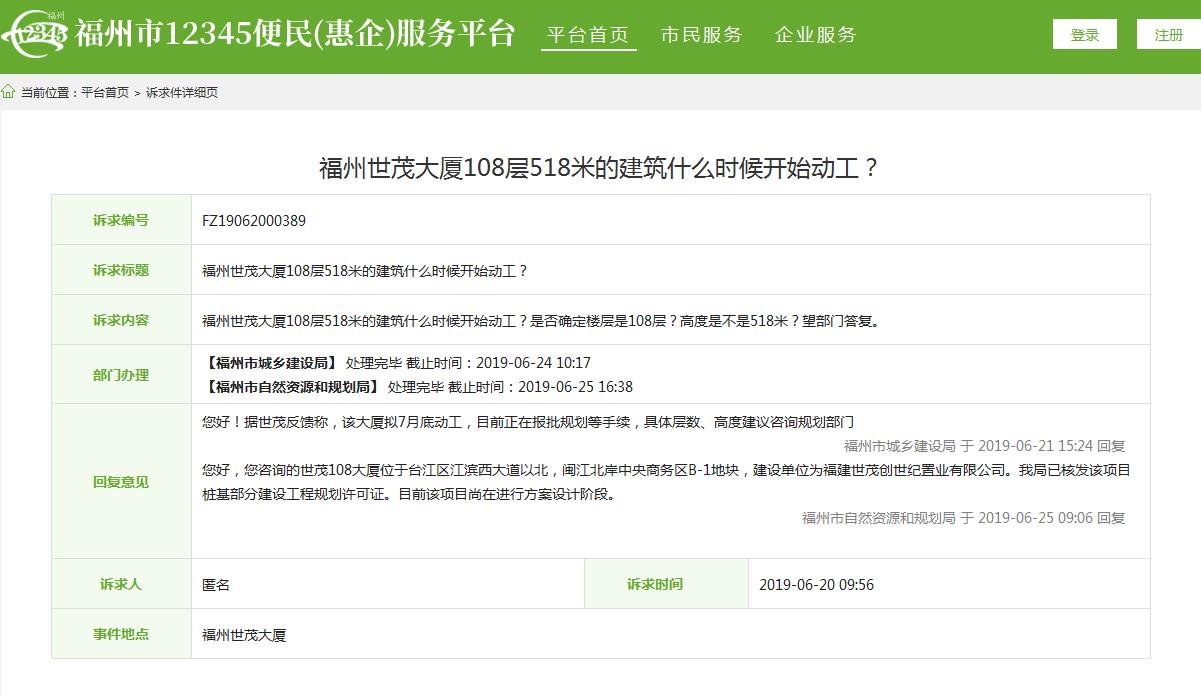1201x697 pixels.
Task: Click the 当前位置 breadcrumb label
Action: (x=49, y=92)
